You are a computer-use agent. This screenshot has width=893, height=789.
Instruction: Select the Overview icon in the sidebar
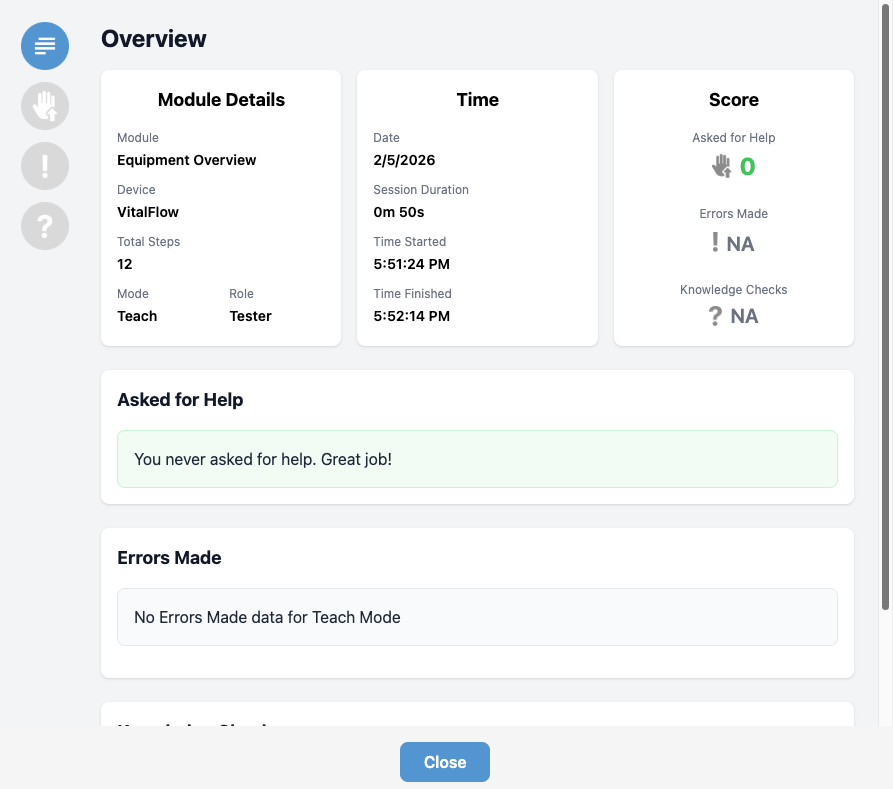tap(44, 46)
